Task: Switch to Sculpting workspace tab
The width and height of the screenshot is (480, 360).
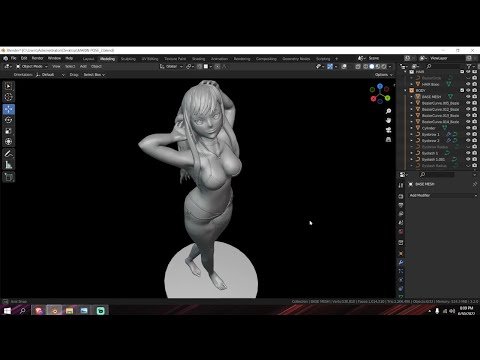Action: point(128,59)
